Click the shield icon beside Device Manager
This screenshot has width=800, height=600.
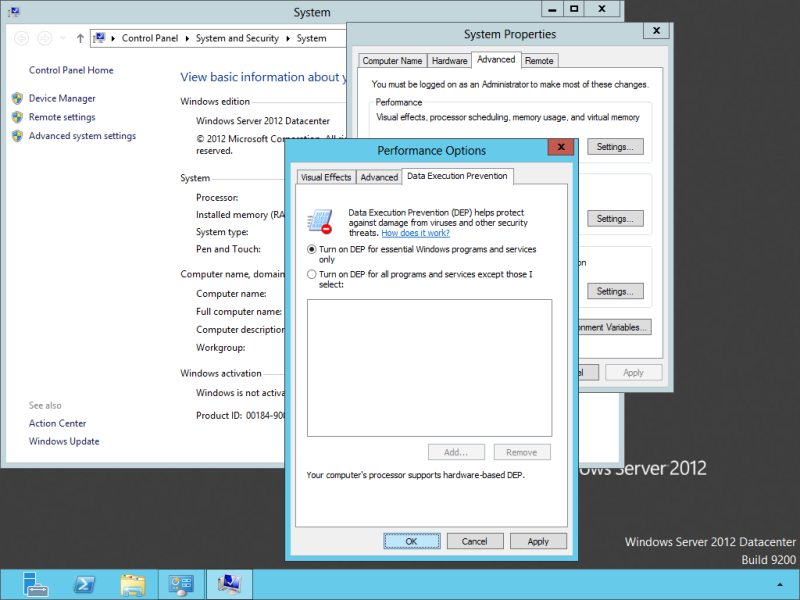click(17, 98)
